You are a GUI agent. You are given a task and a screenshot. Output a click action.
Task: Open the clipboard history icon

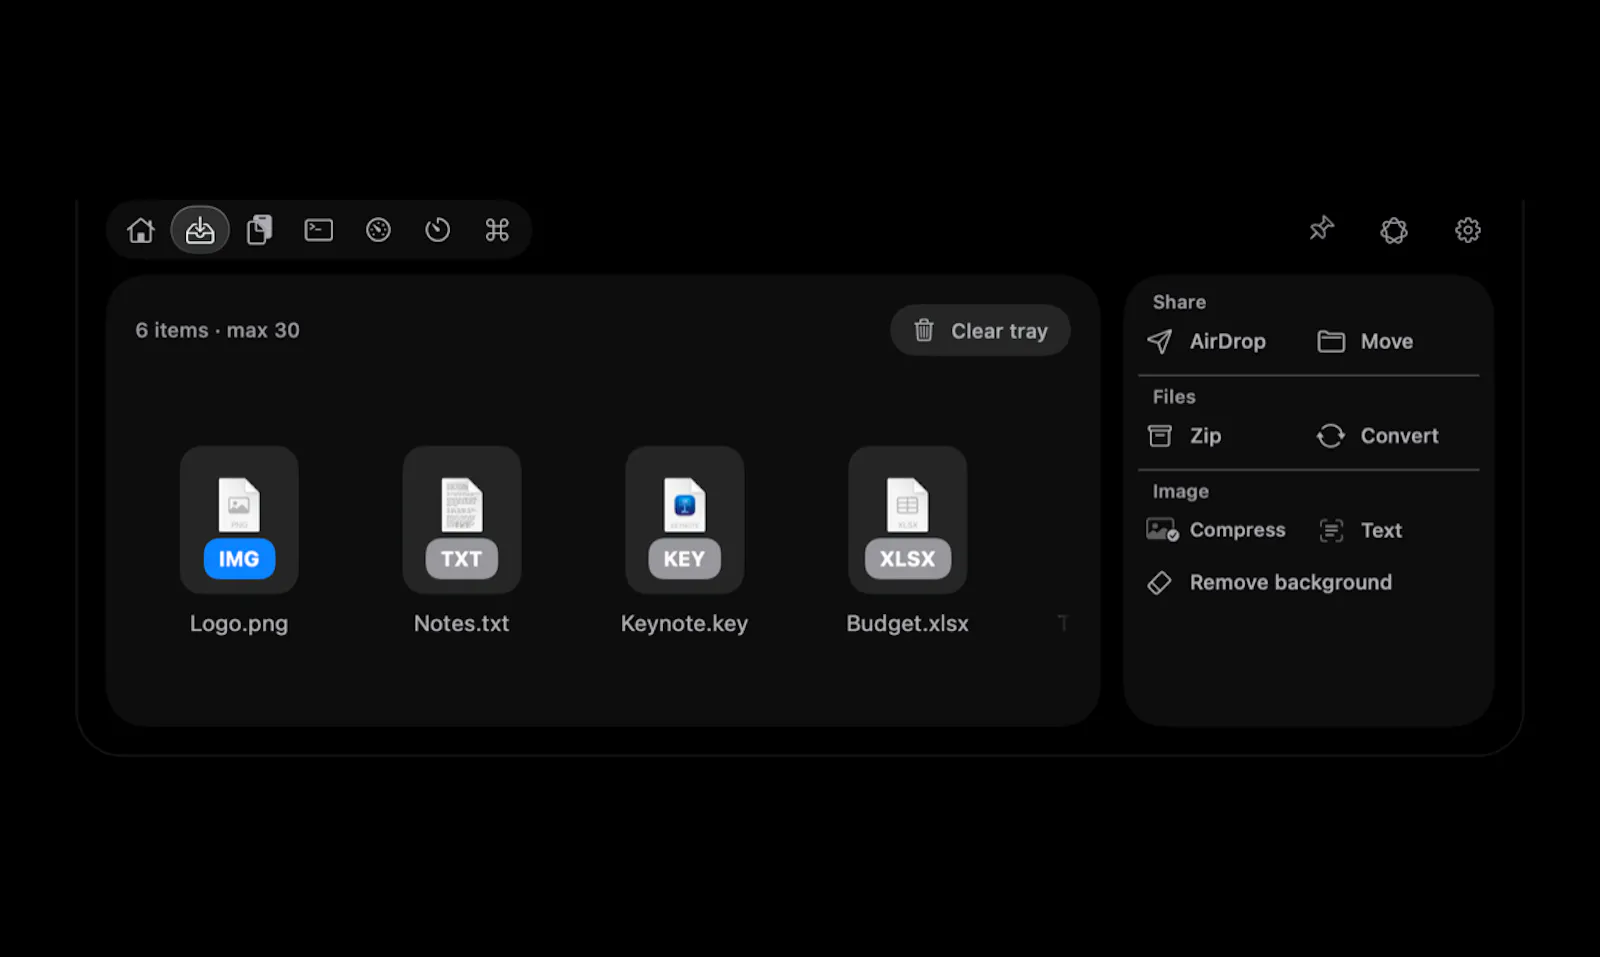pyautogui.click(x=260, y=230)
